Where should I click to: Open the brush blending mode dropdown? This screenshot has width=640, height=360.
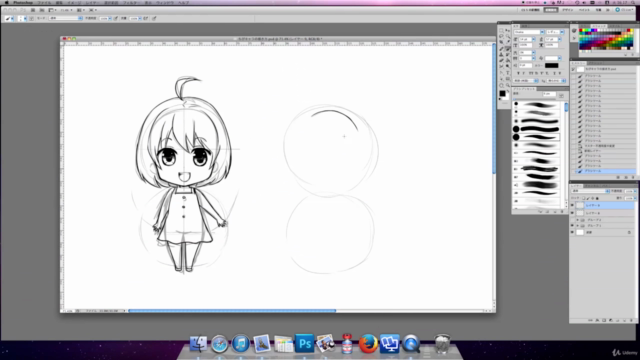tap(66, 18)
